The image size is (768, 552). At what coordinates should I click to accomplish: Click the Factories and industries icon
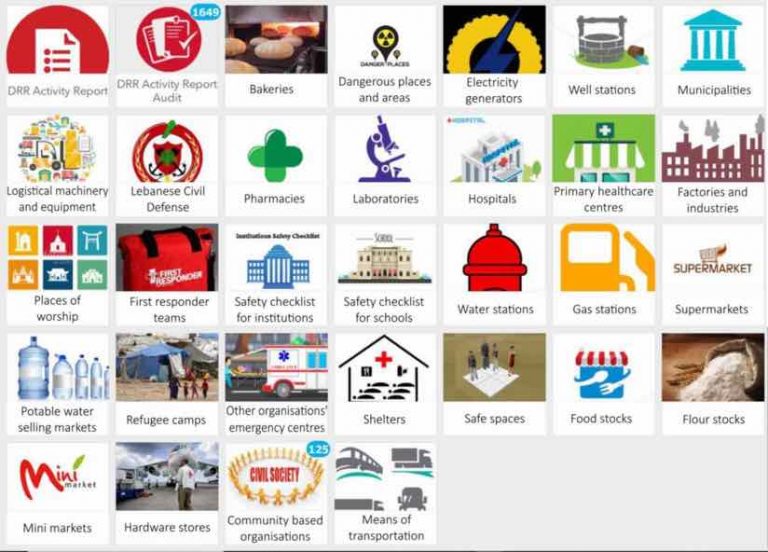[x=713, y=149]
